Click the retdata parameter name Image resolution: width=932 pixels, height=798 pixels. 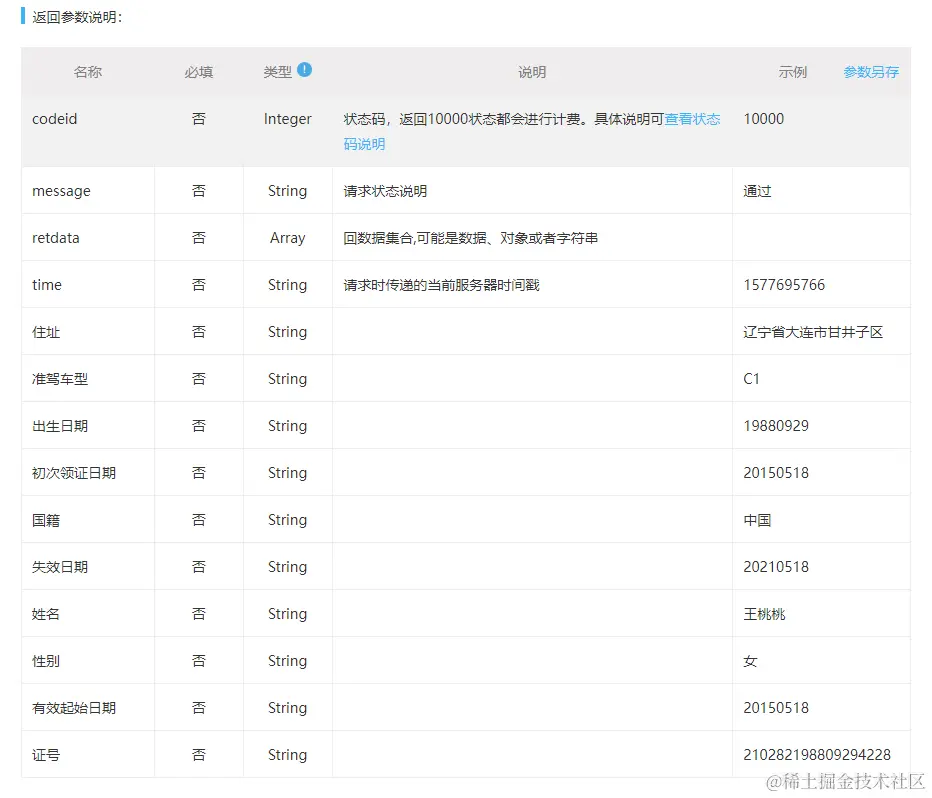click(56, 238)
